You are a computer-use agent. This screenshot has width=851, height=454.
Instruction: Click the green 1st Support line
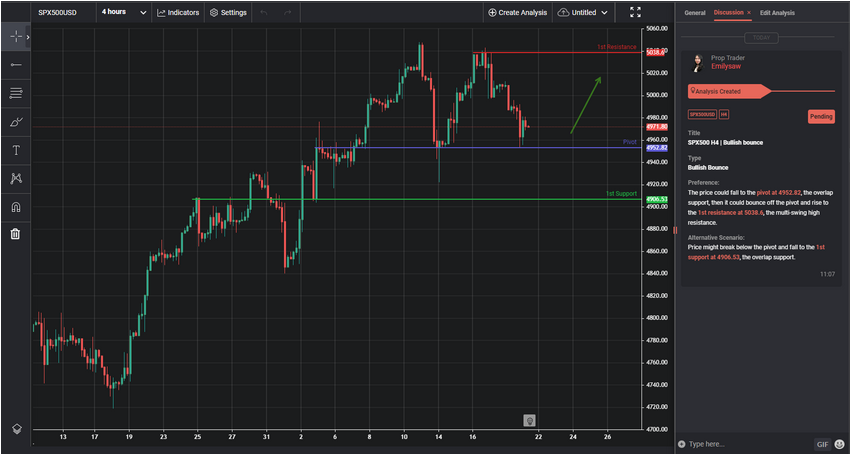[x=418, y=199]
